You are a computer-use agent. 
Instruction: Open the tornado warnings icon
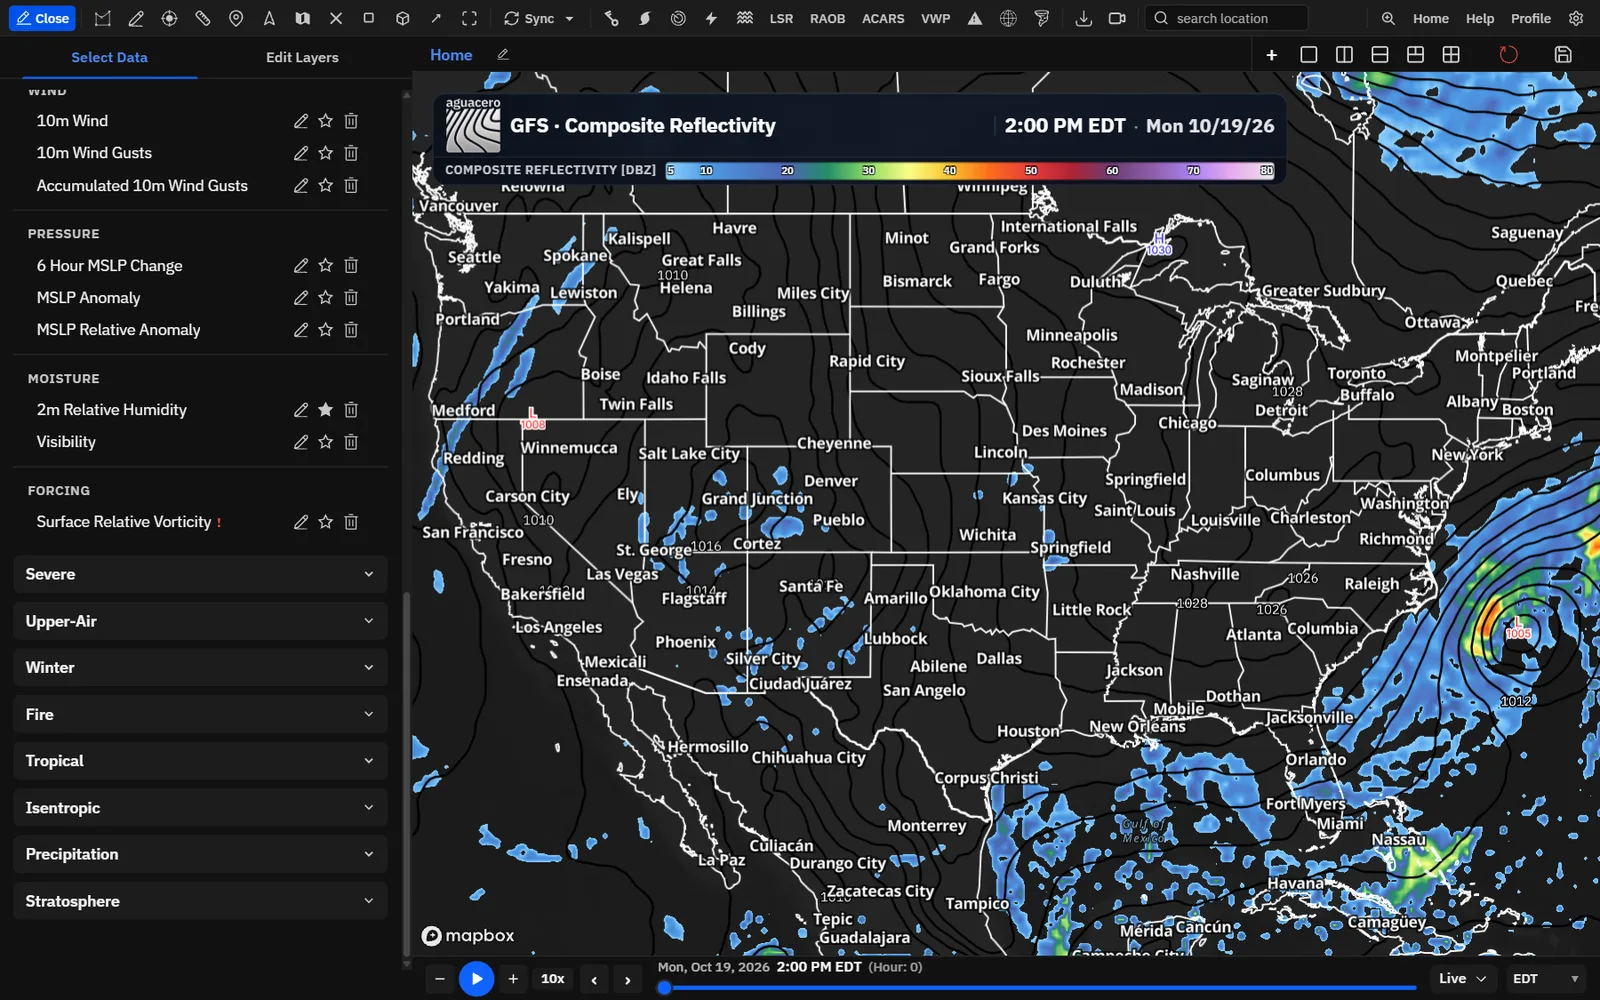(x=1042, y=18)
